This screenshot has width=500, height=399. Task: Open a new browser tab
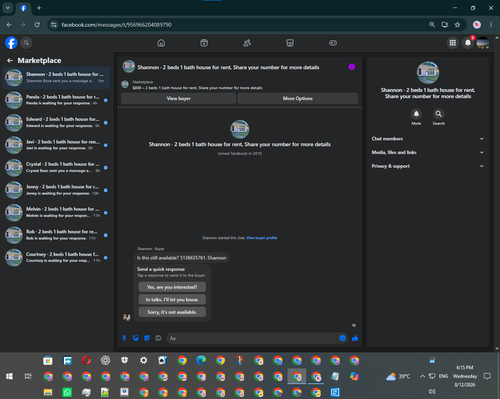click(x=39, y=8)
